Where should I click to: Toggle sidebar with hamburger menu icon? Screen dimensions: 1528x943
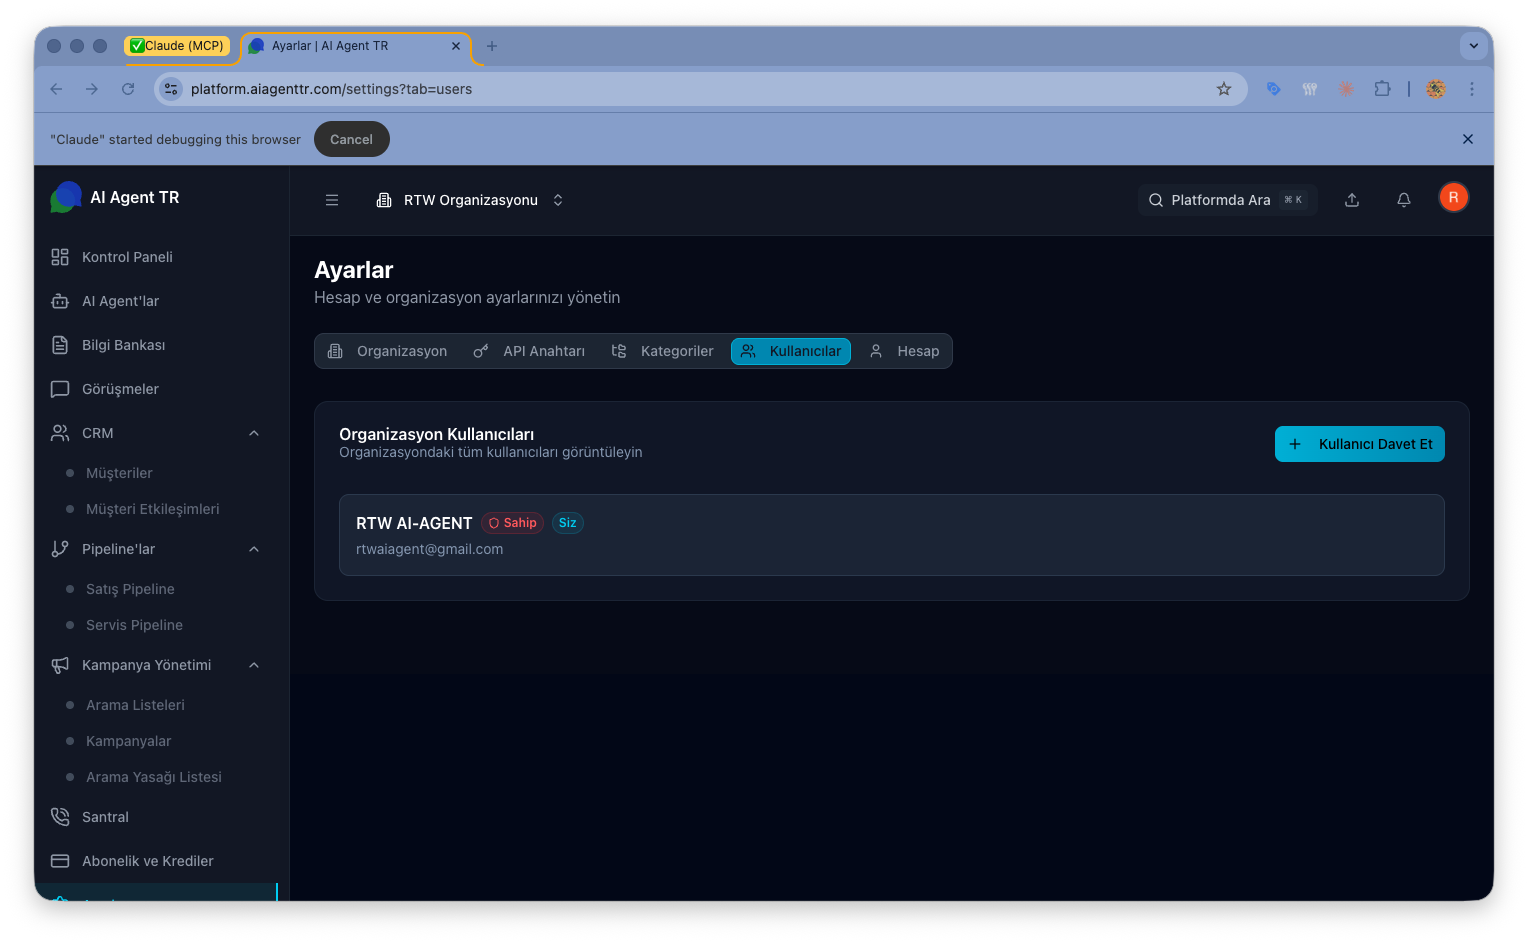(x=332, y=200)
